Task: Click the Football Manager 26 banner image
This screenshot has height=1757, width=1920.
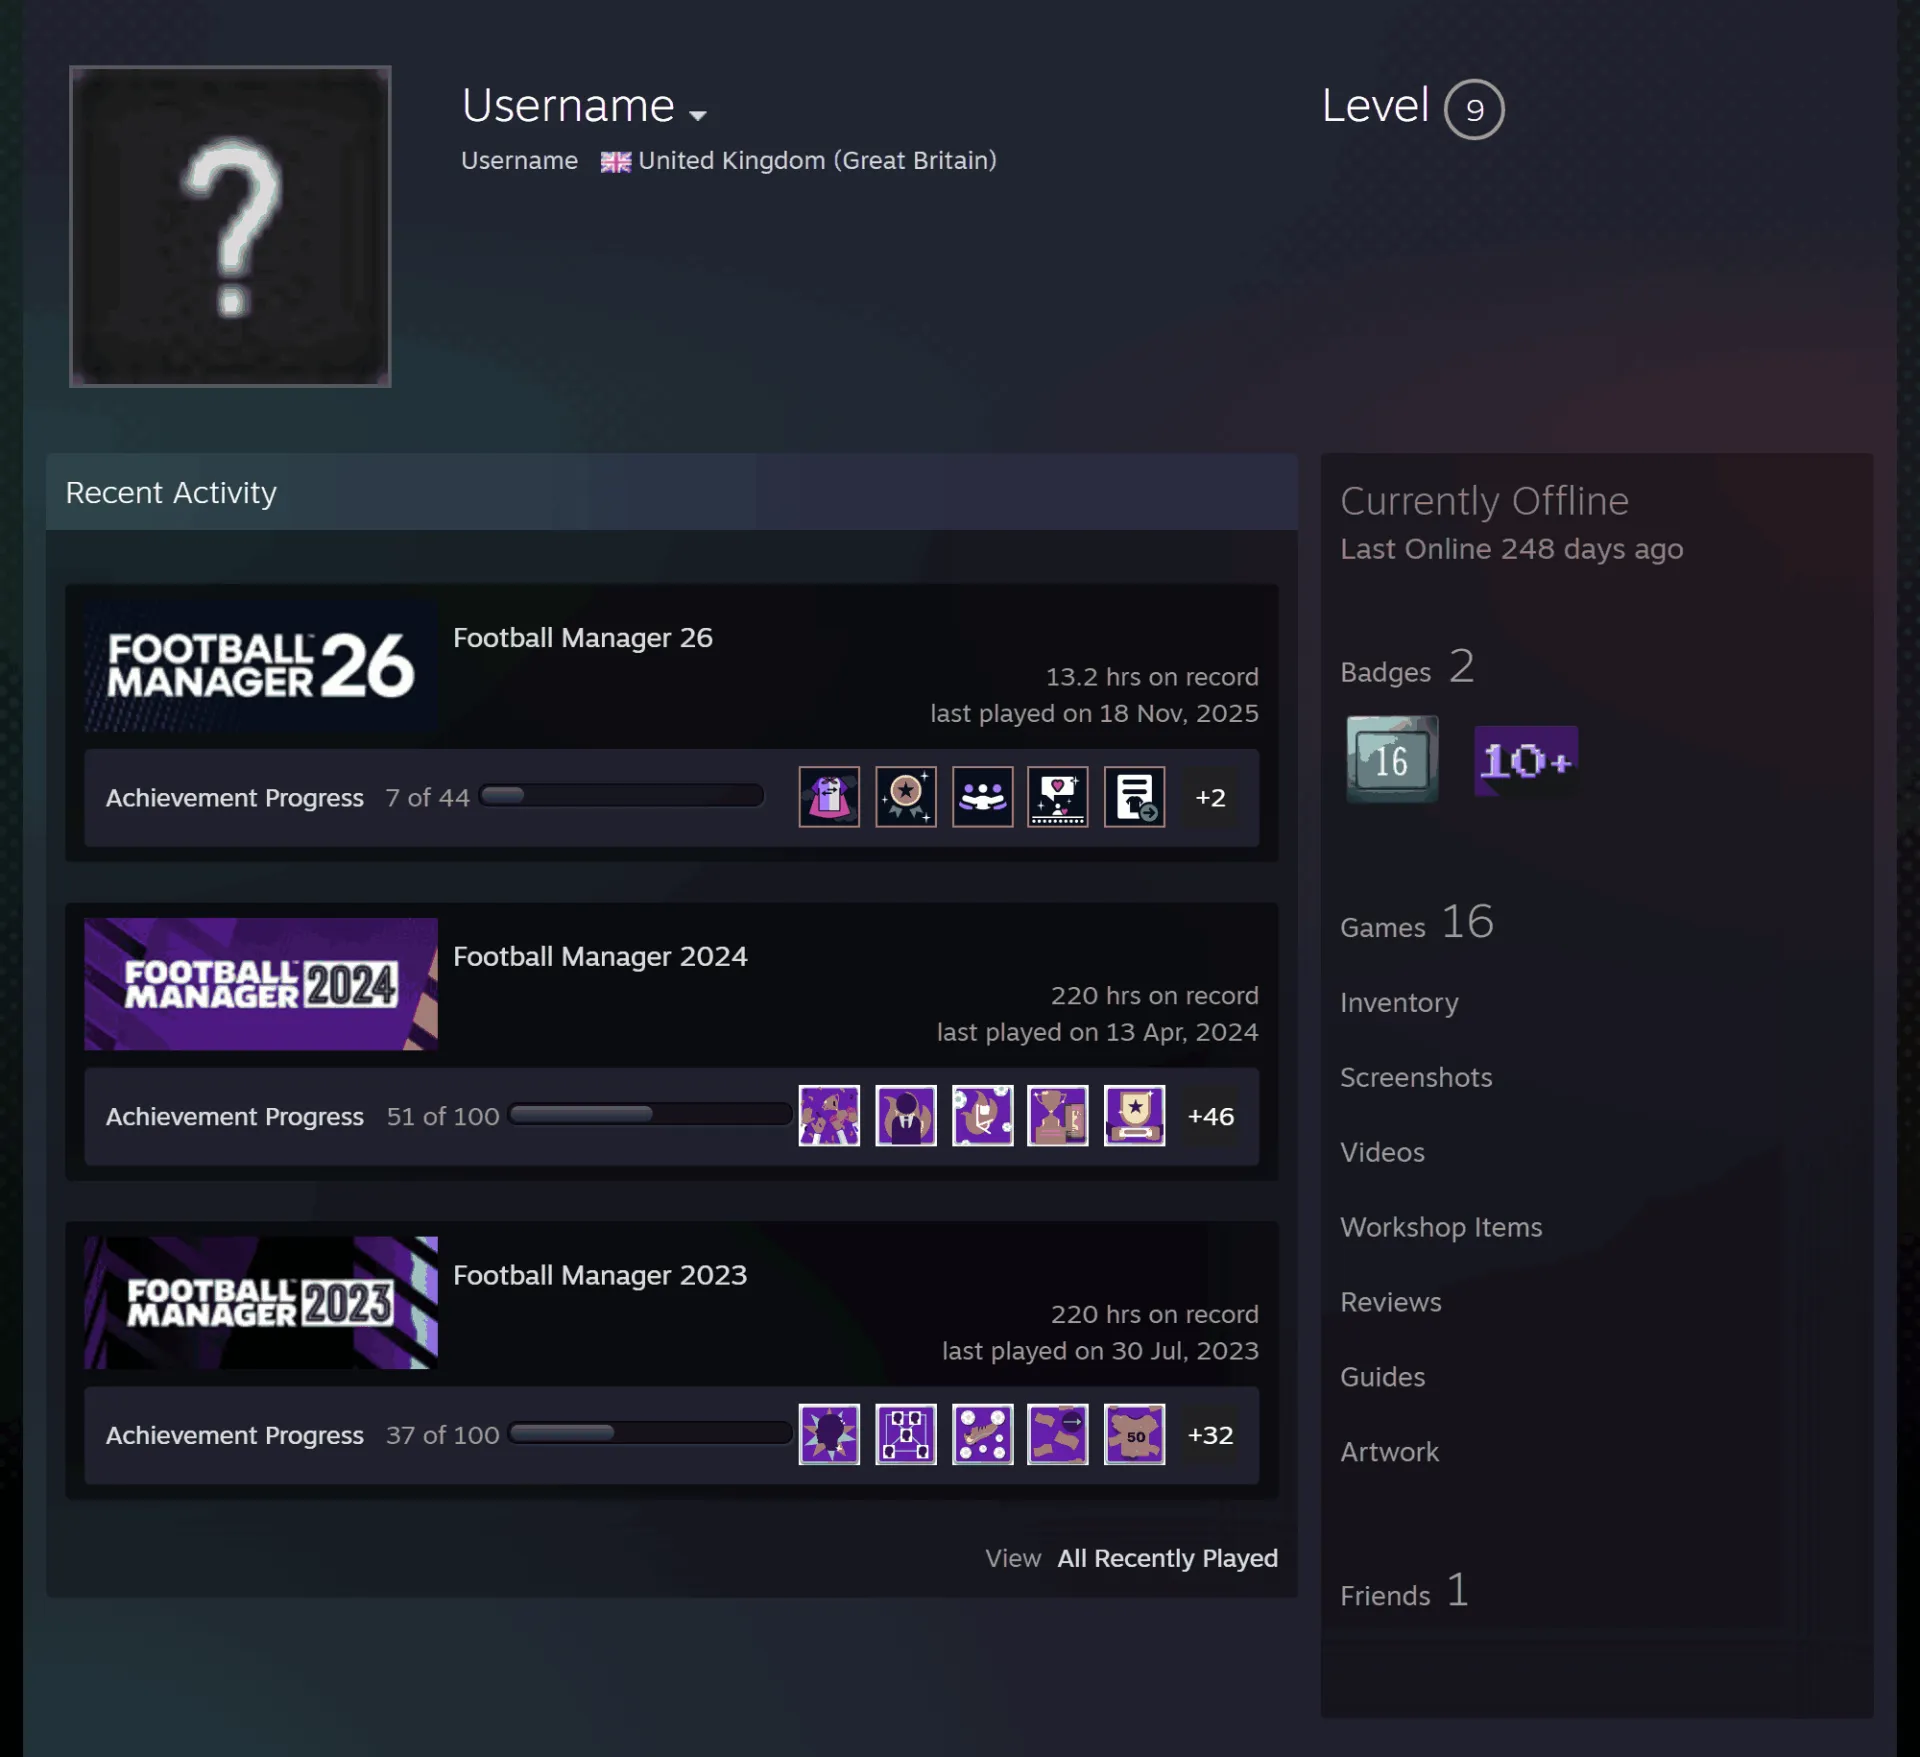Action: (x=261, y=665)
